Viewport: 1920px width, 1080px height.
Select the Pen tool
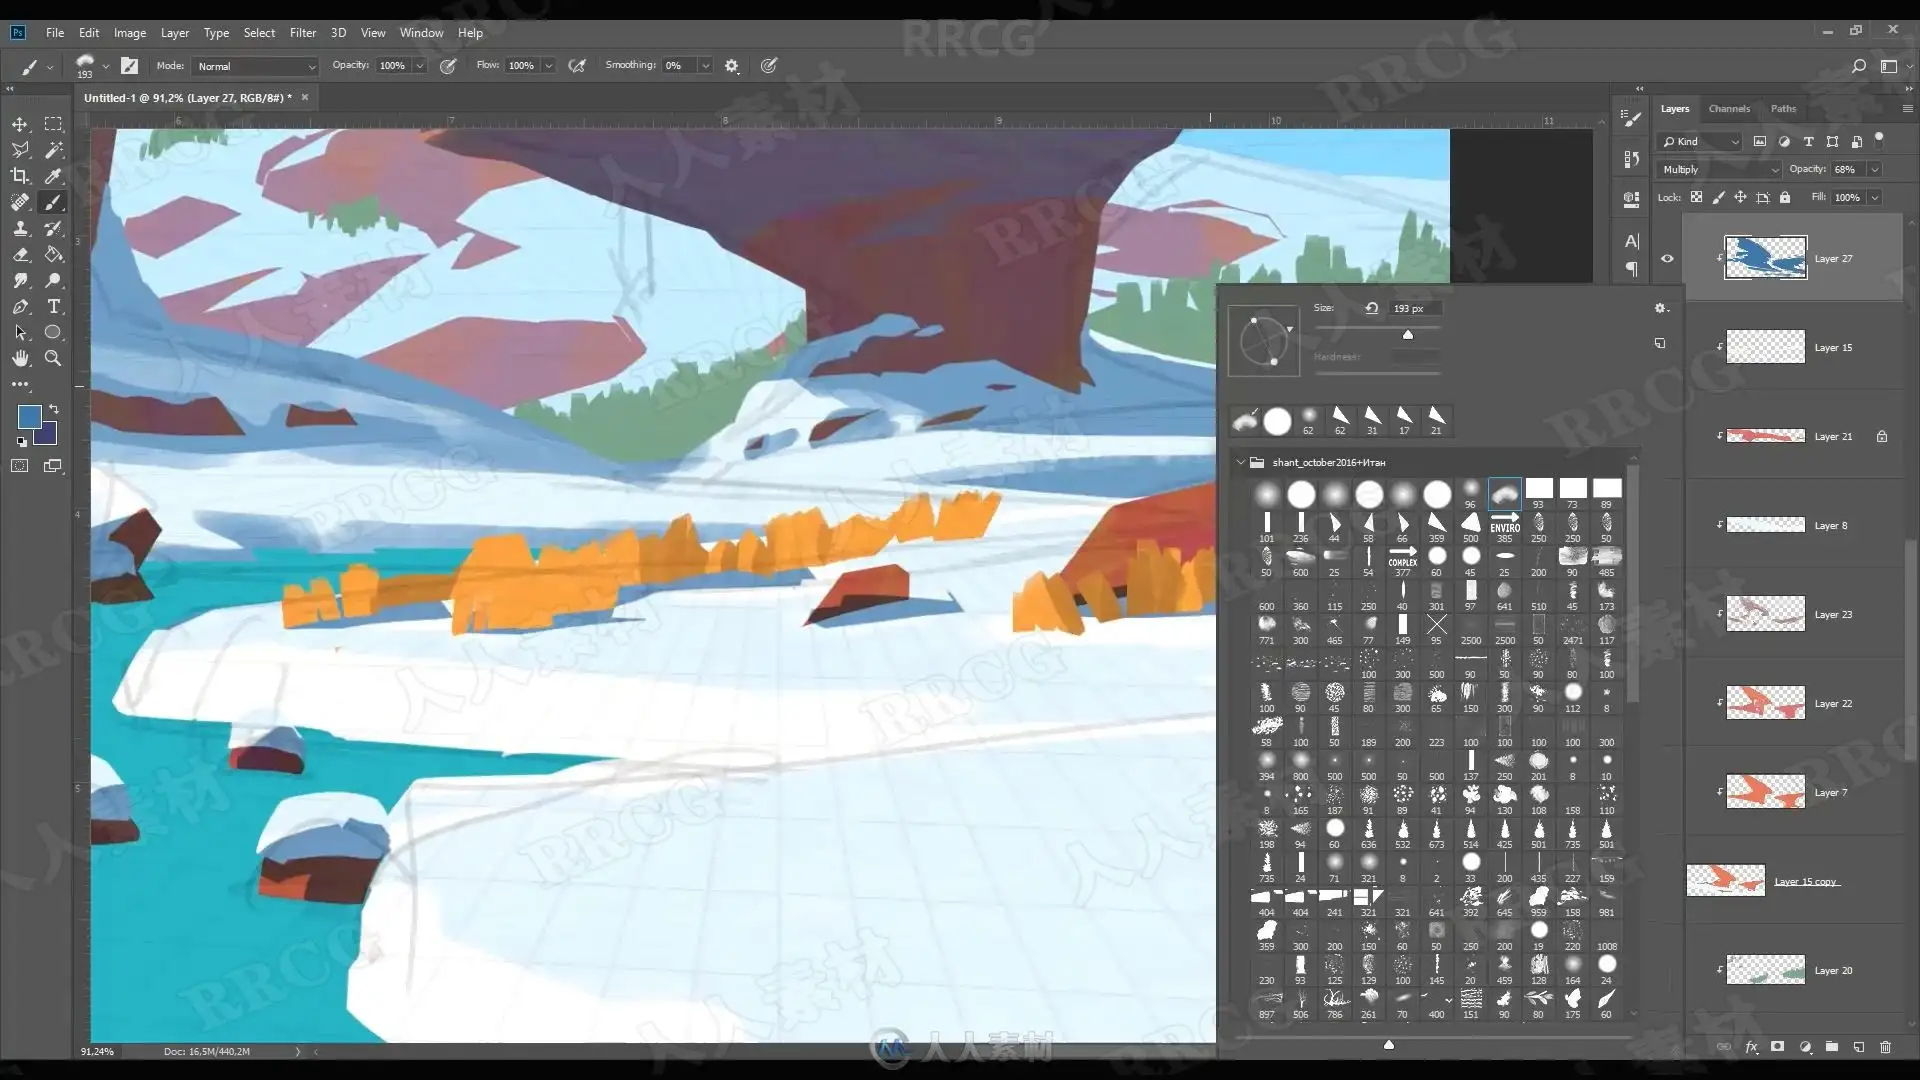[x=20, y=306]
